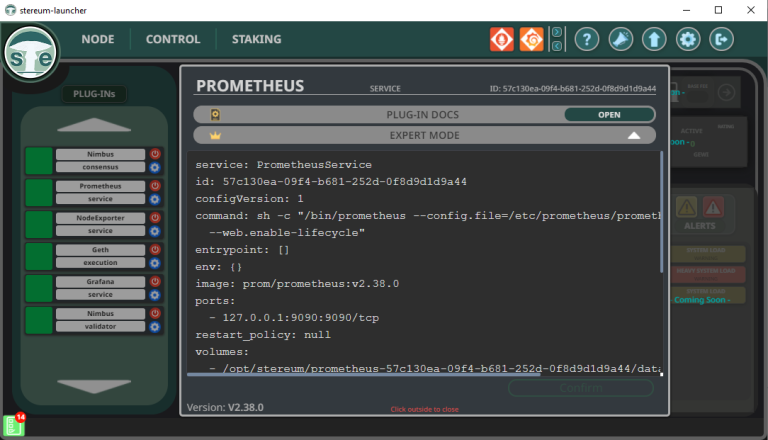768x440 pixels.
Task: Open settings gear for Geth execution
Action: coord(155,263)
